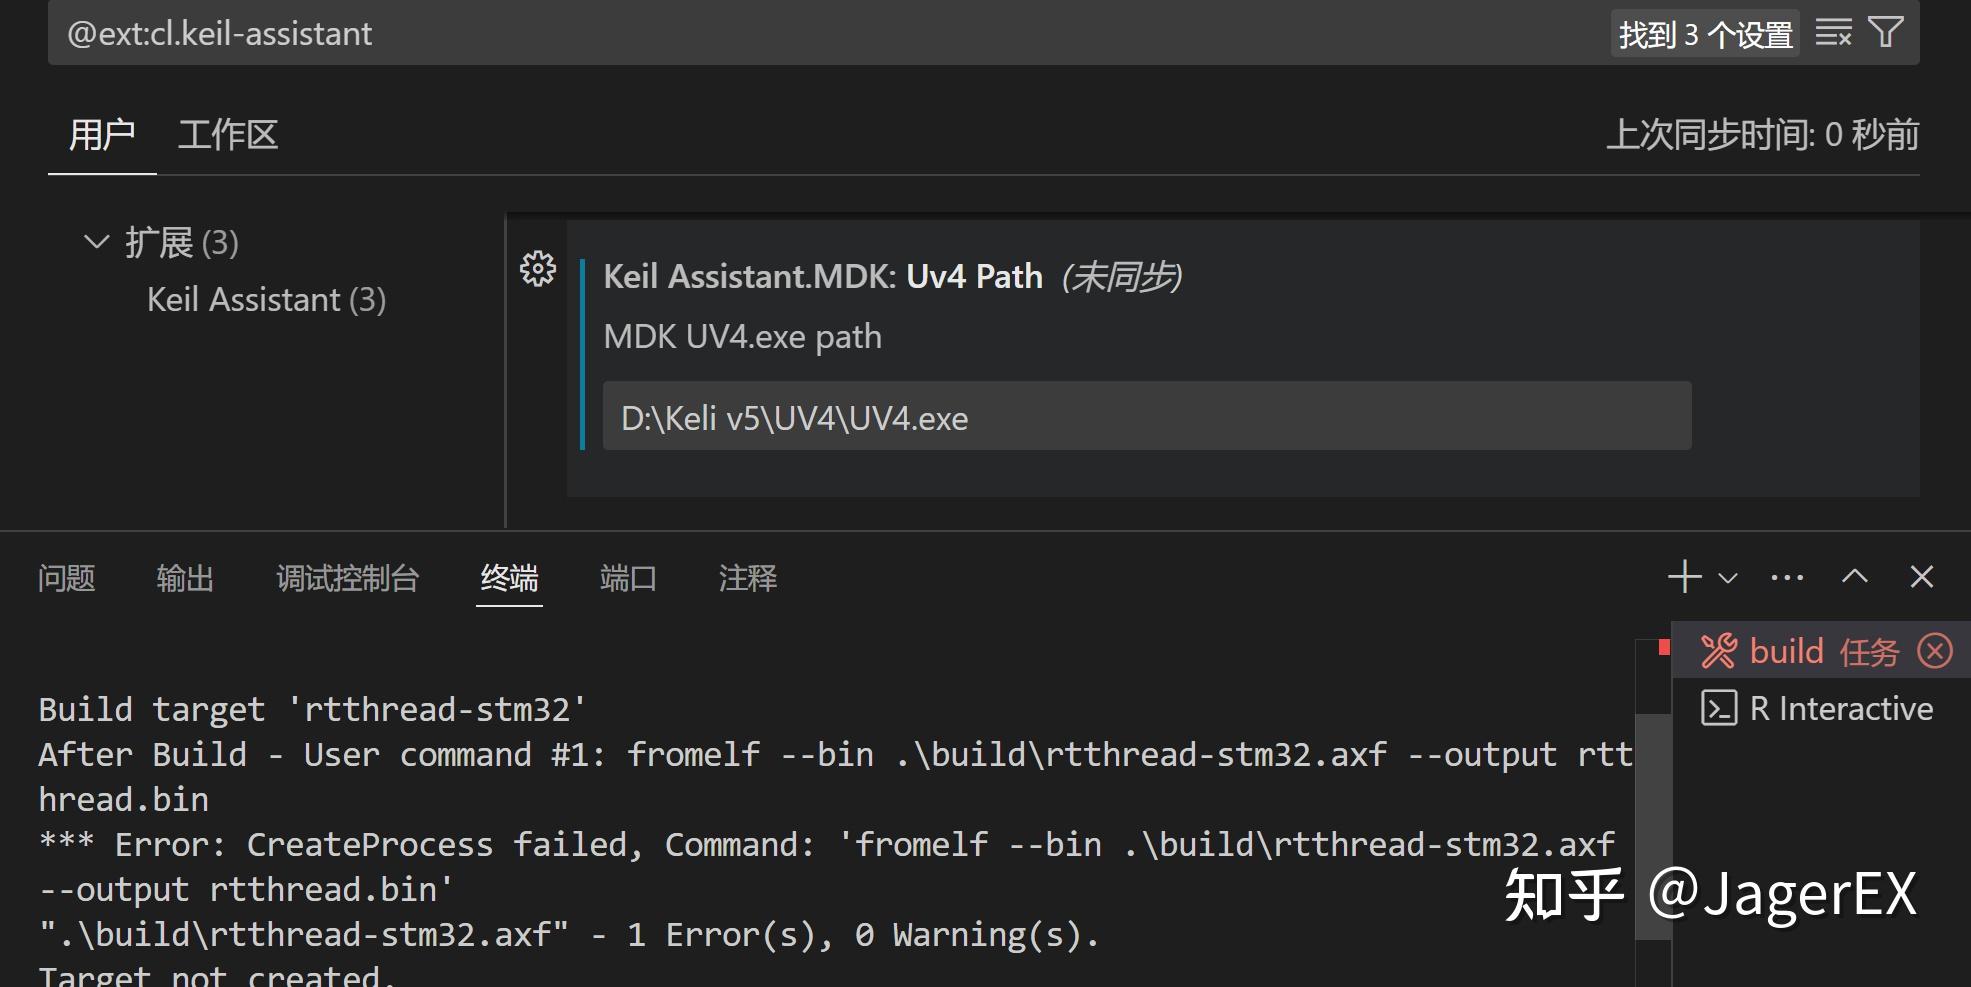Kill the build task terminal with circled X
This screenshot has height=987, width=1971.
tap(1935, 651)
